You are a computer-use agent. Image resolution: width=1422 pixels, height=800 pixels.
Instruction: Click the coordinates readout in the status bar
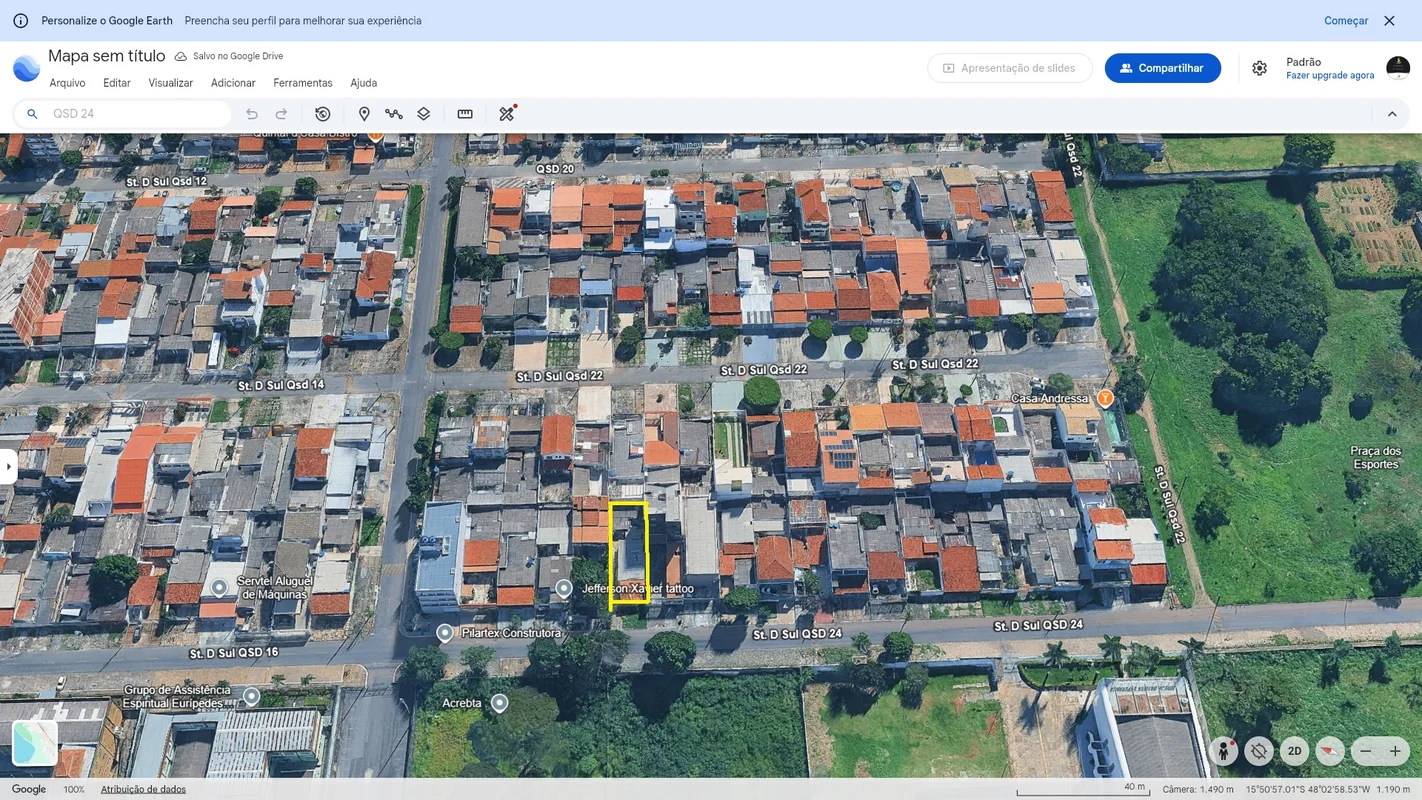pyautogui.click(x=1308, y=790)
